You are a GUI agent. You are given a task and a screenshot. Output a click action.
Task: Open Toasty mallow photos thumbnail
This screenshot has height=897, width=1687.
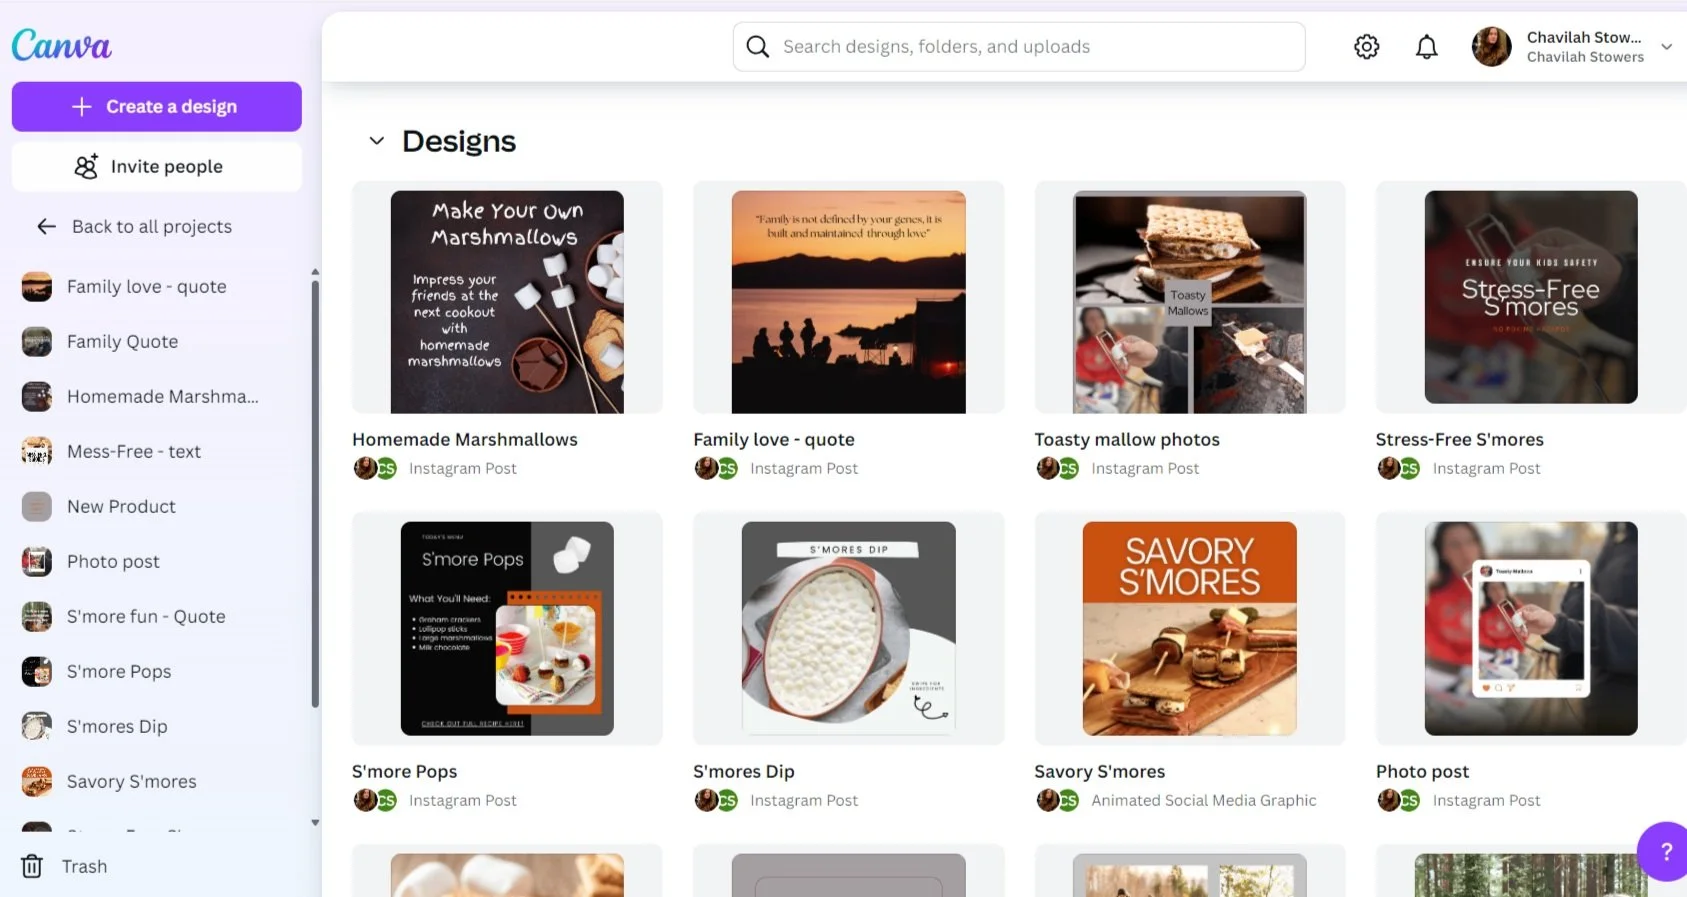coord(1189,301)
